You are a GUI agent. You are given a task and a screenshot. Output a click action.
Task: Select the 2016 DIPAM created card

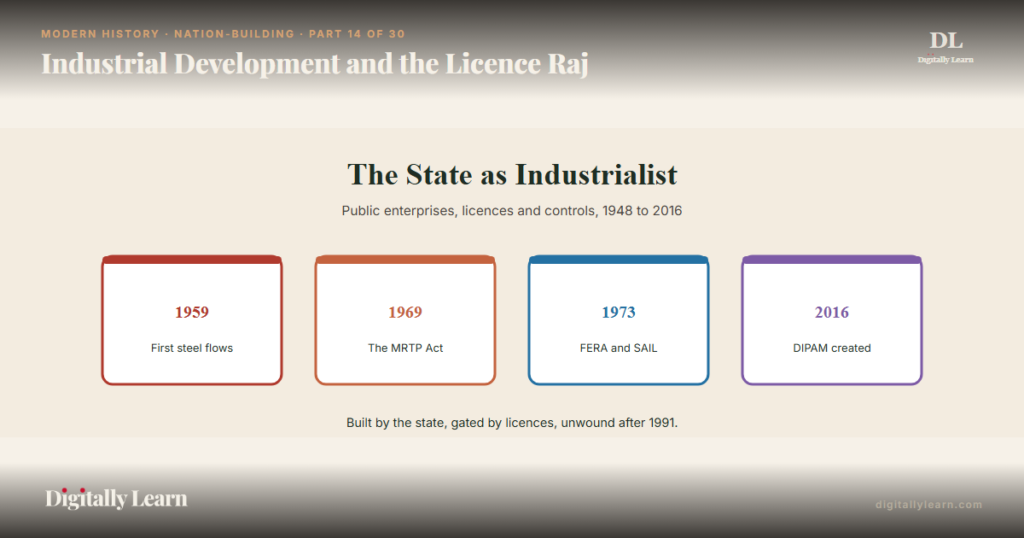coord(831,320)
